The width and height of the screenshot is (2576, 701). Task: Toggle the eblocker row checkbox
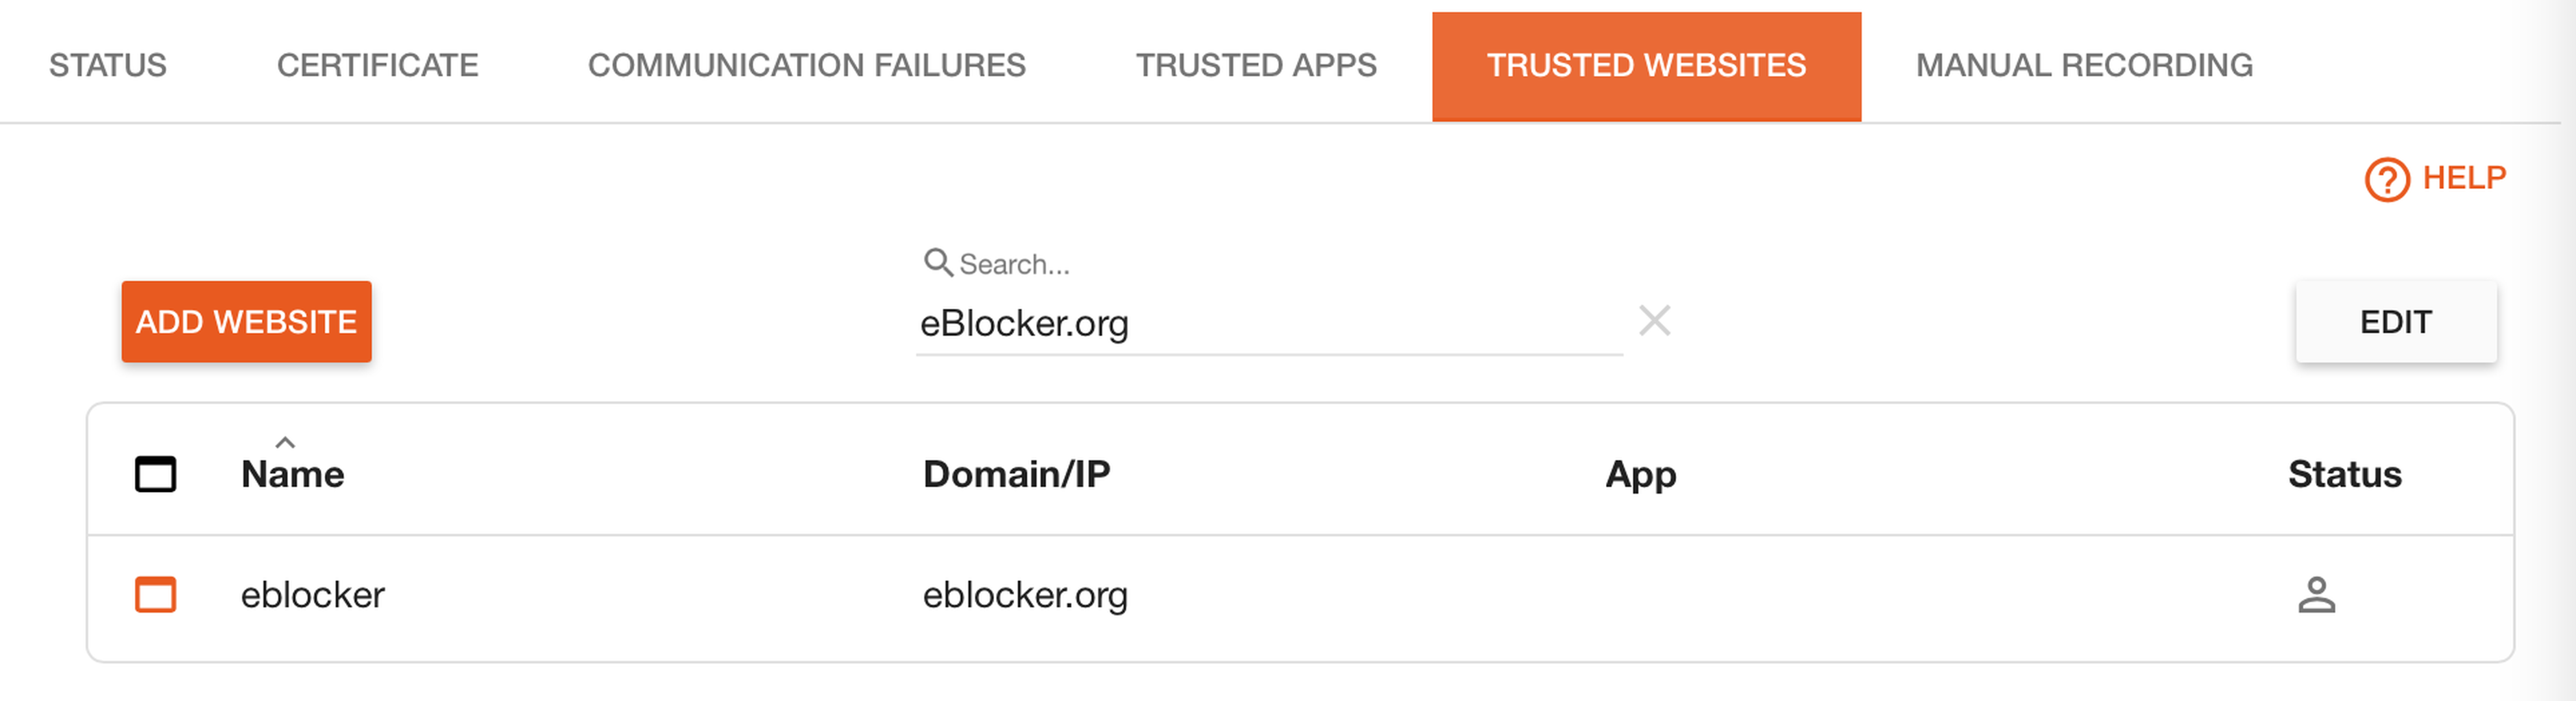[155, 595]
